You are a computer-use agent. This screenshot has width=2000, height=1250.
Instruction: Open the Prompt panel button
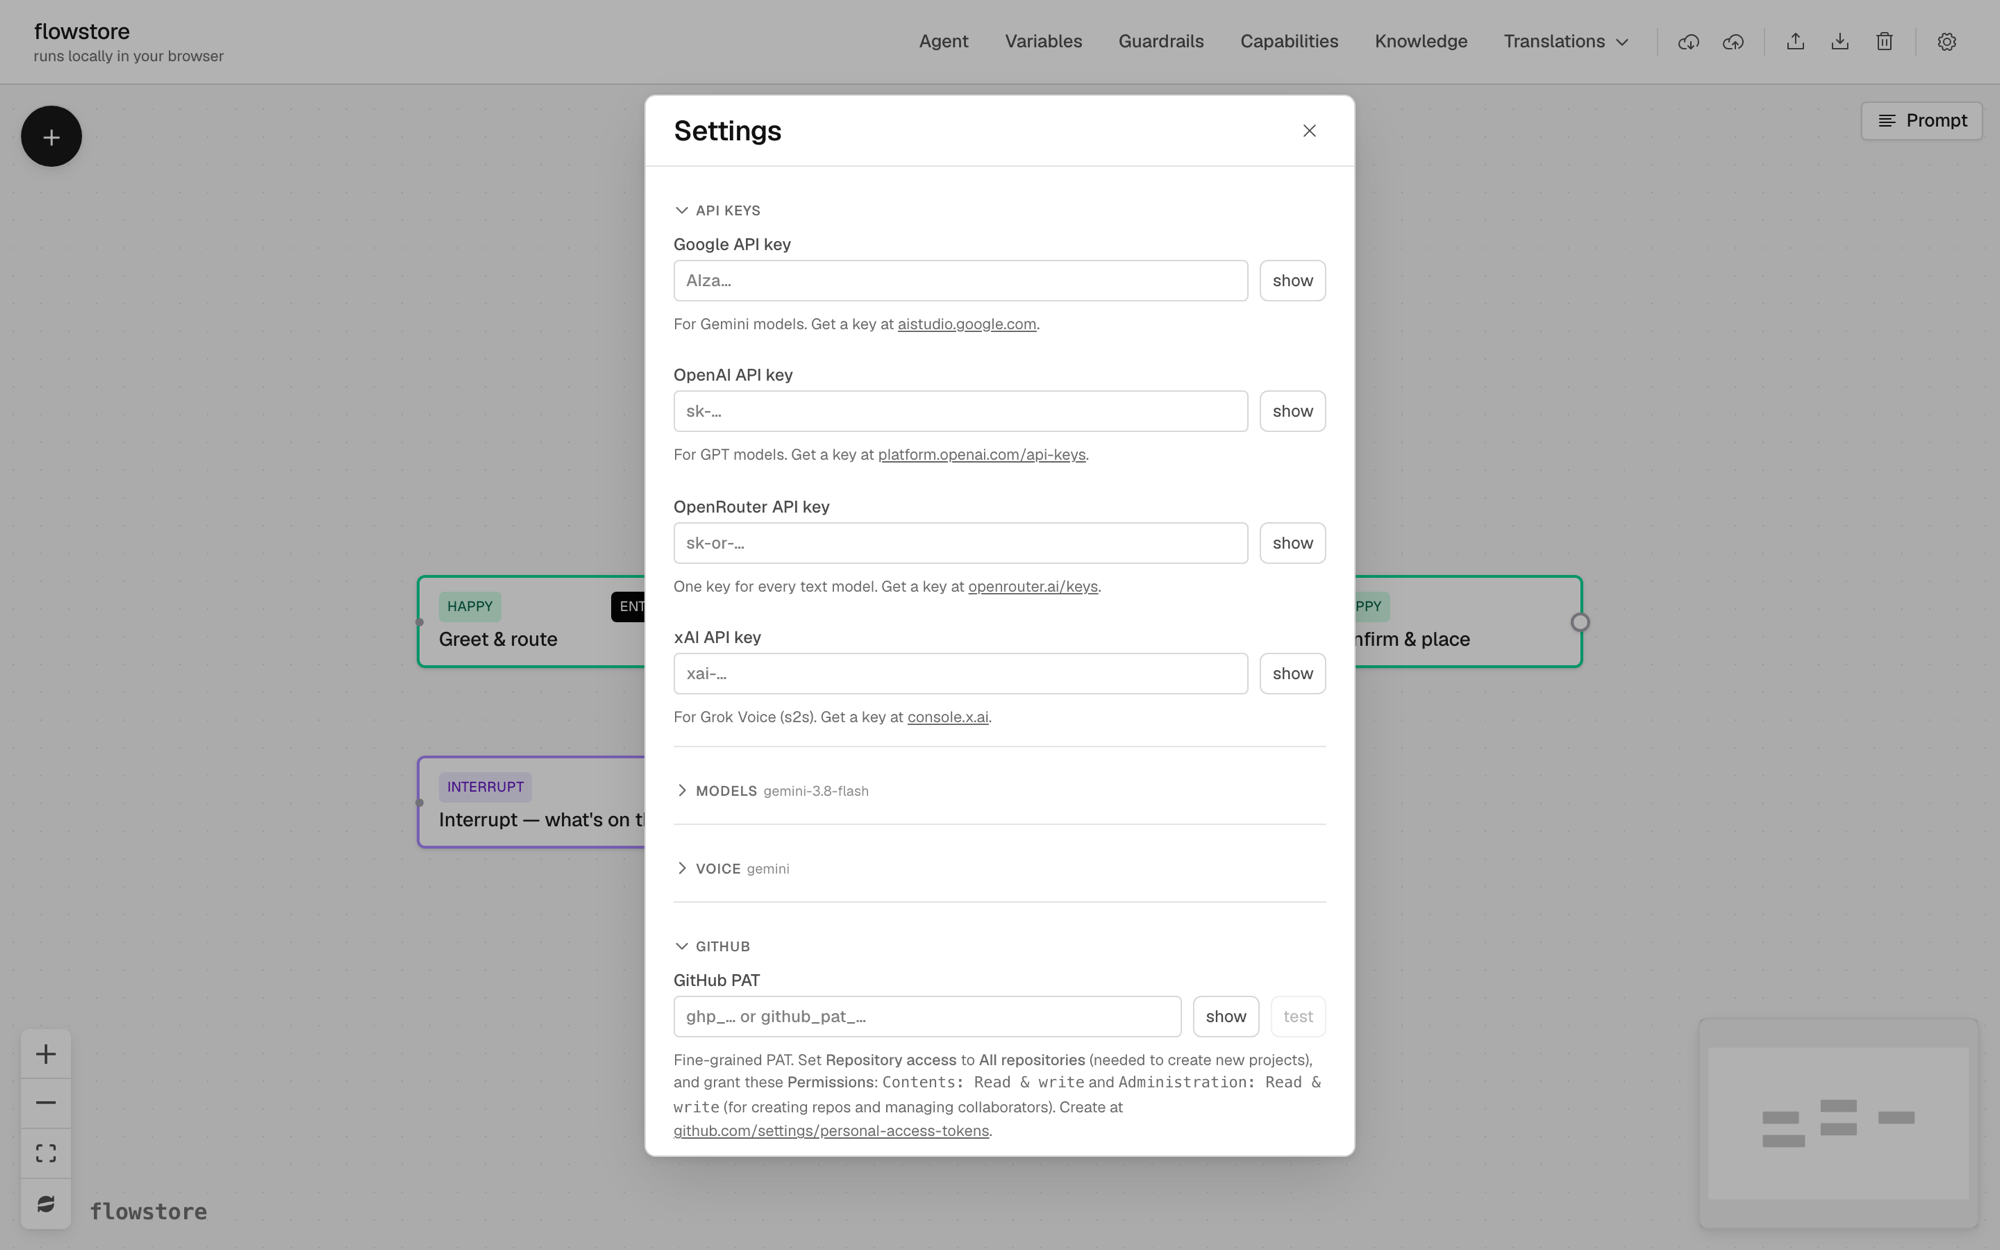click(1921, 121)
